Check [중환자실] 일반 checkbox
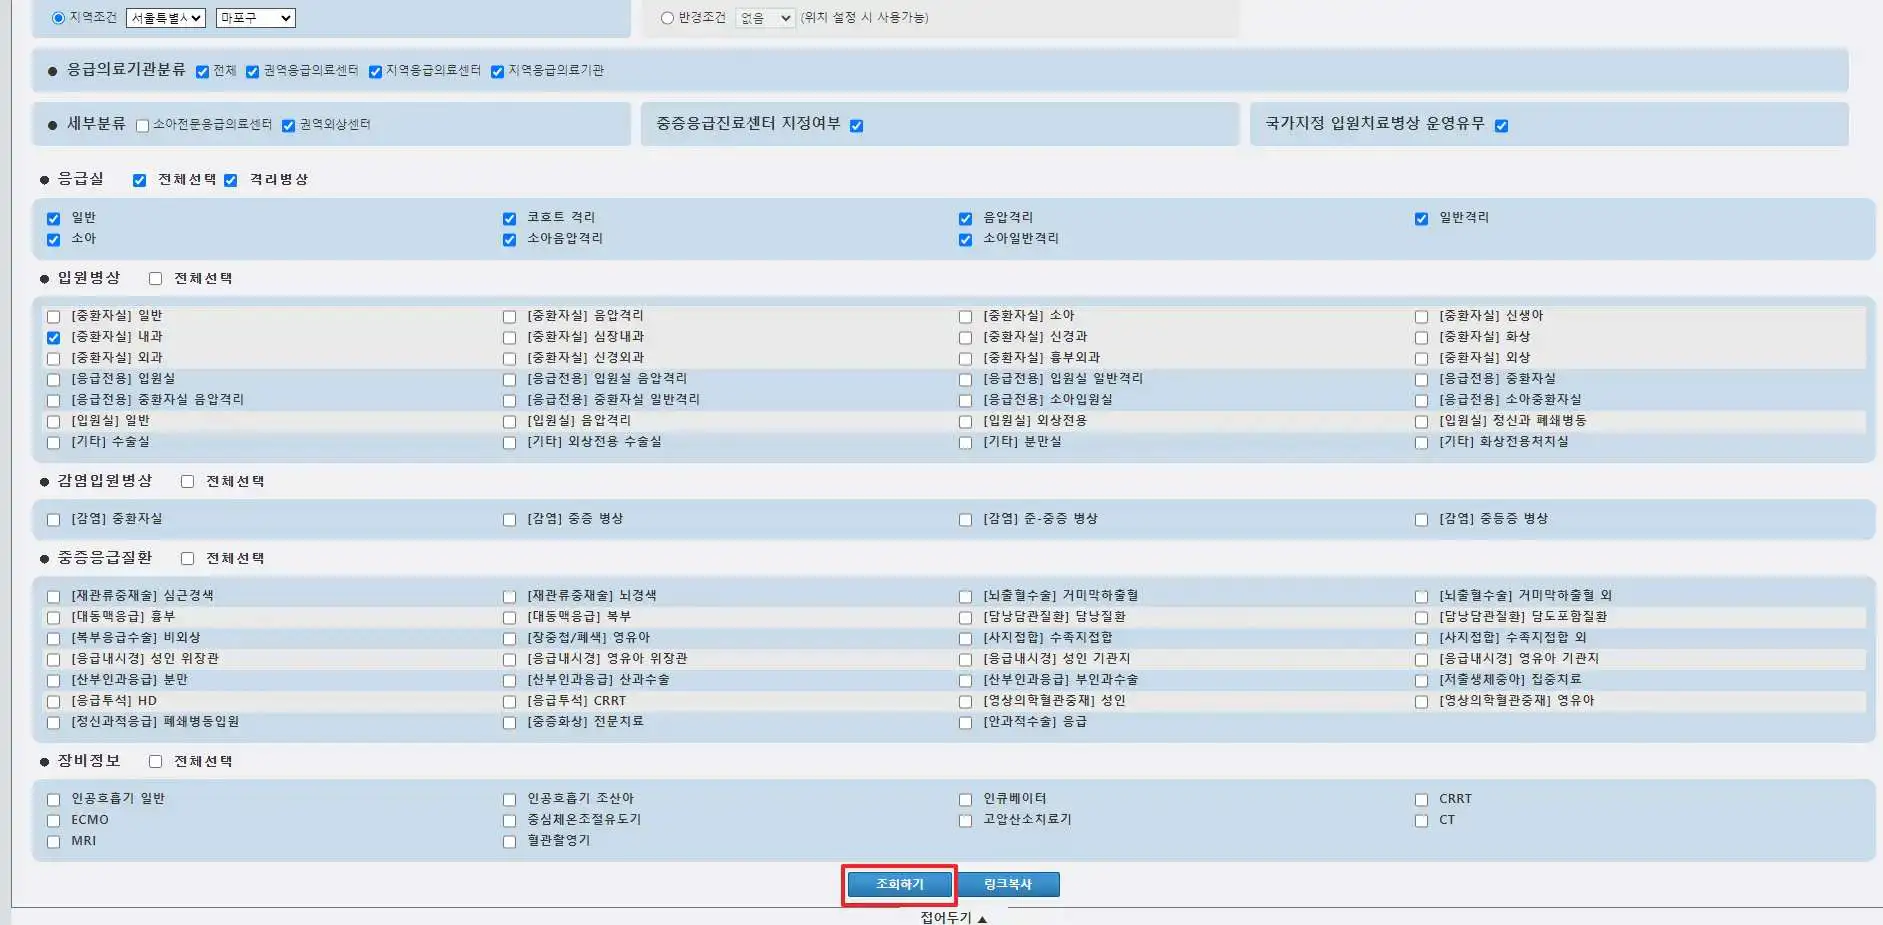The height and width of the screenshot is (925, 1883). (53, 316)
